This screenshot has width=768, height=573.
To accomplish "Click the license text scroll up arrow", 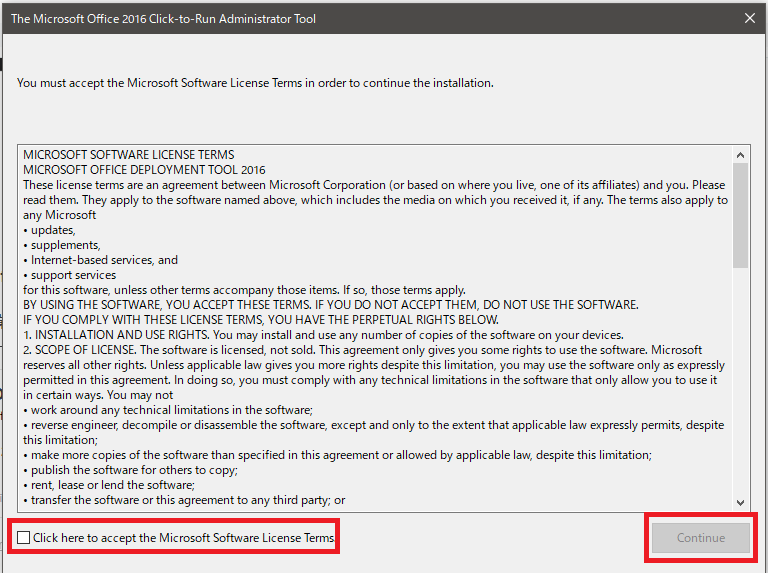I will click(741, 155).
